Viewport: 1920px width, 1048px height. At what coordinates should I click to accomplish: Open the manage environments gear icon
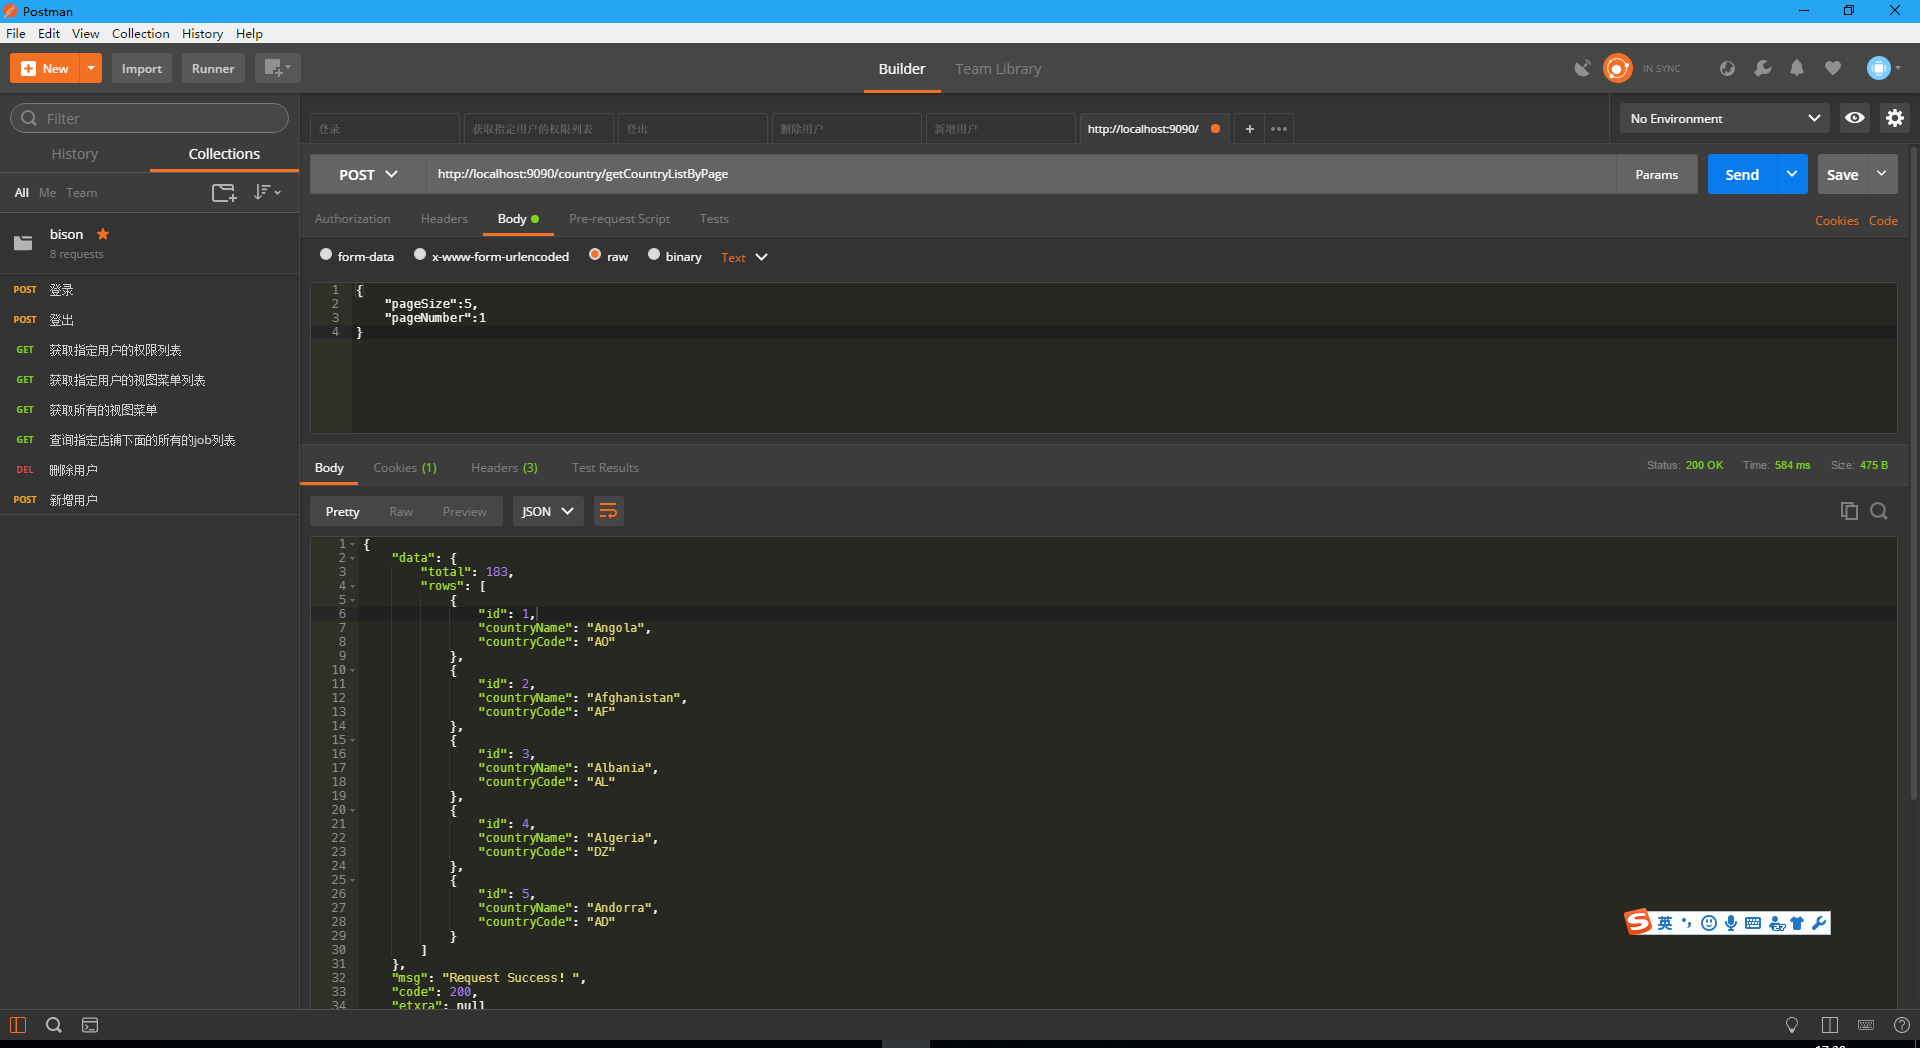1895,118
